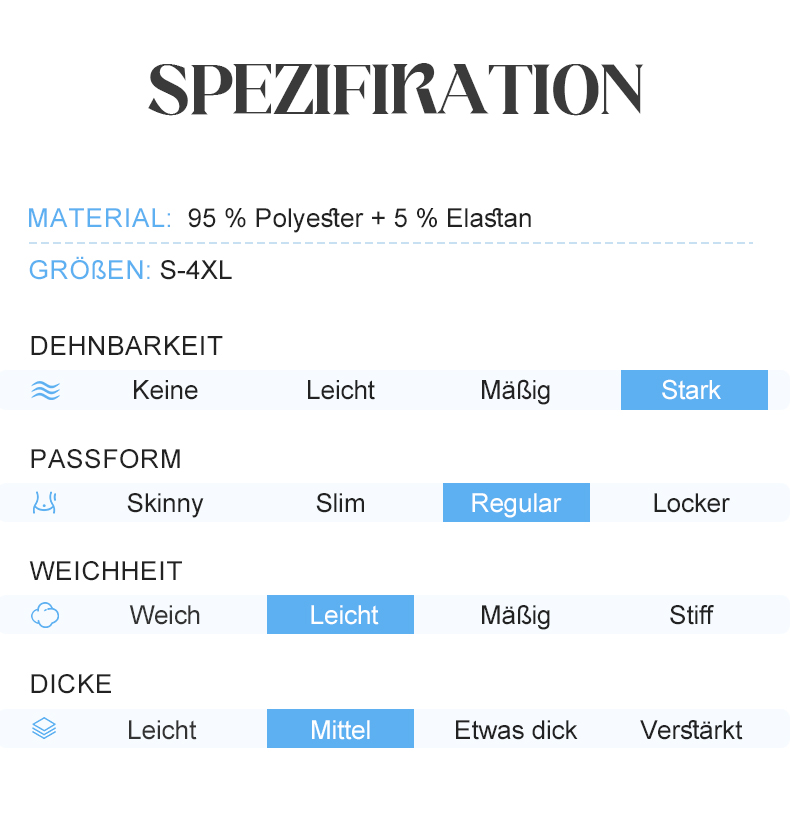Pick Skinny in the Passform row
This screenshot has height=813, width=790.
(x=165, y=503)
